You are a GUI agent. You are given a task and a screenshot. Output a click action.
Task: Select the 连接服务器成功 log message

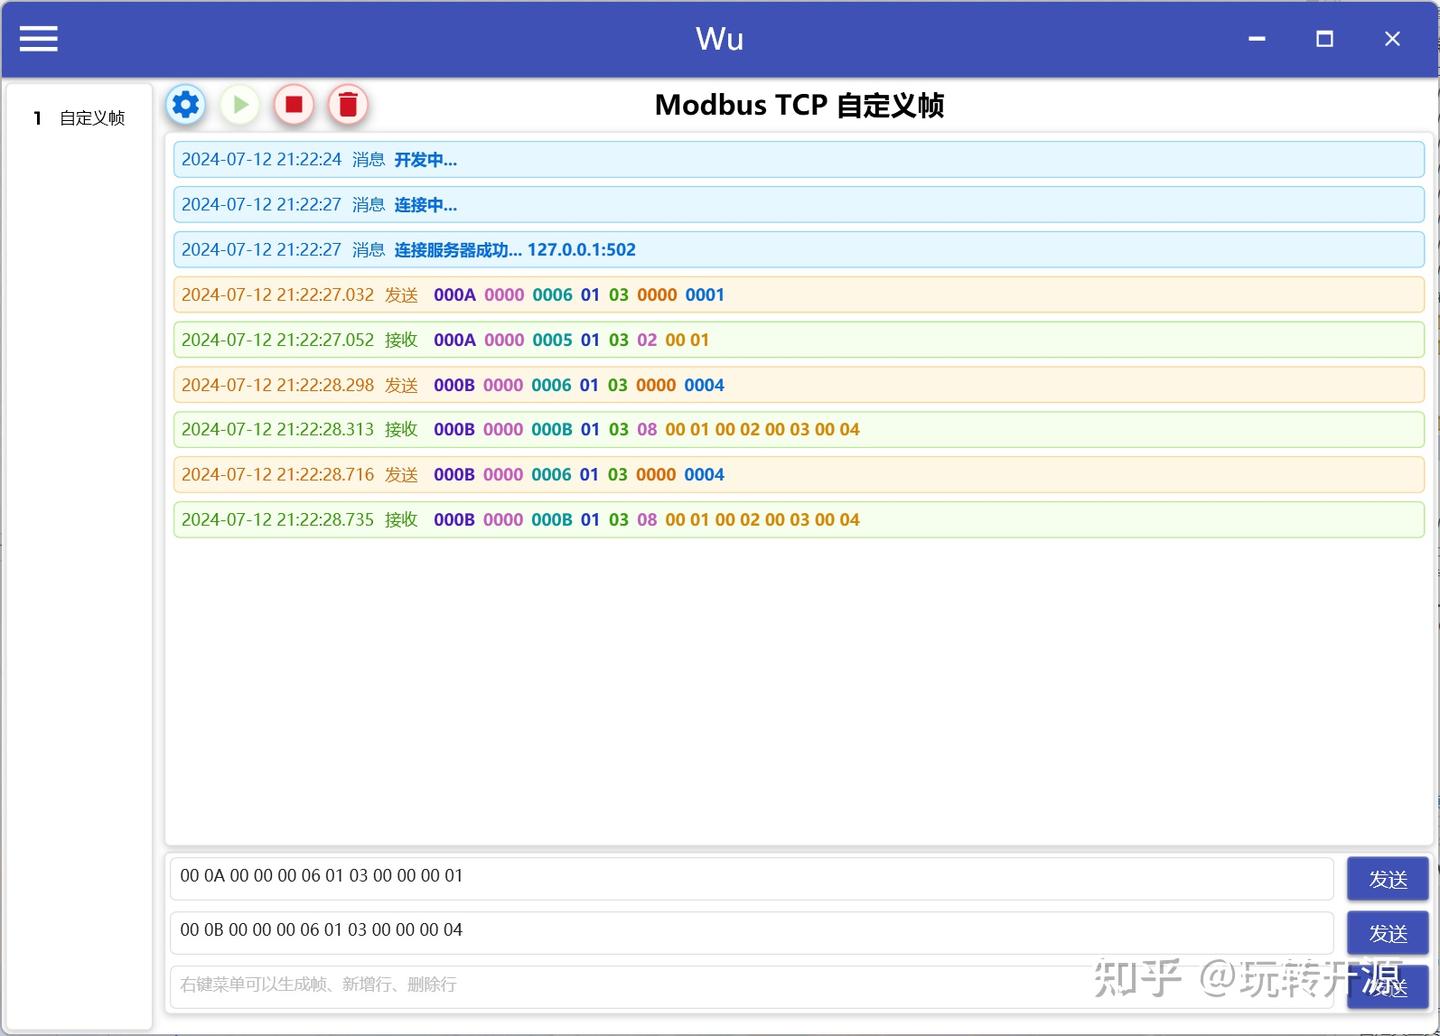pos(799,249)
